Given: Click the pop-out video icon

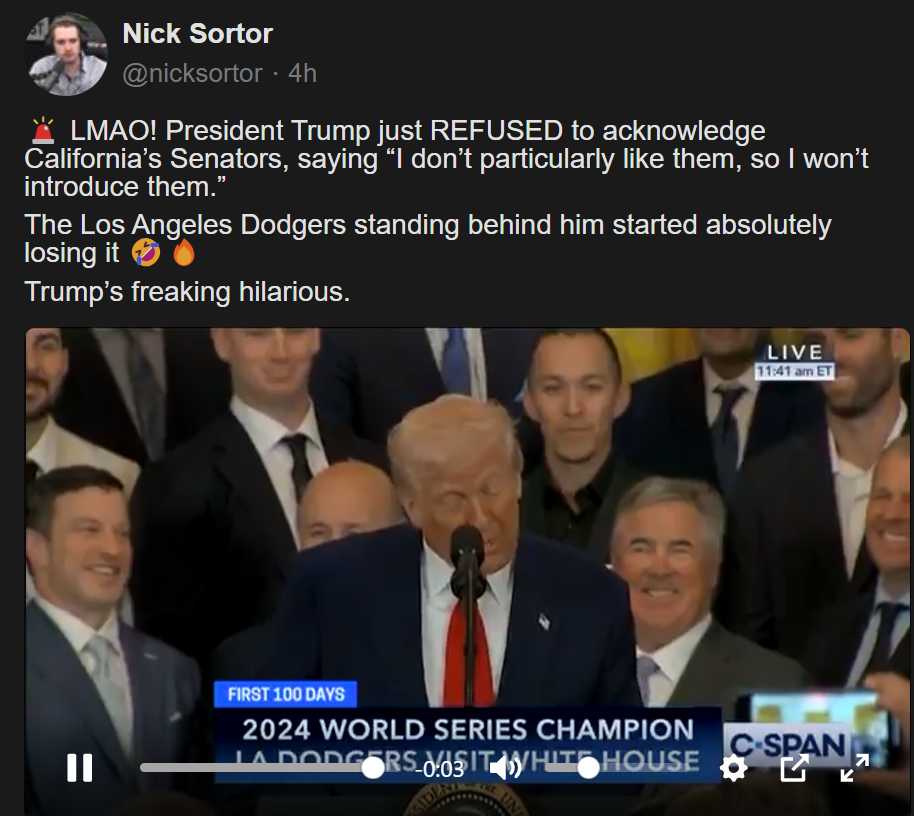Looking at the screenshot, I should click(794, 768).
